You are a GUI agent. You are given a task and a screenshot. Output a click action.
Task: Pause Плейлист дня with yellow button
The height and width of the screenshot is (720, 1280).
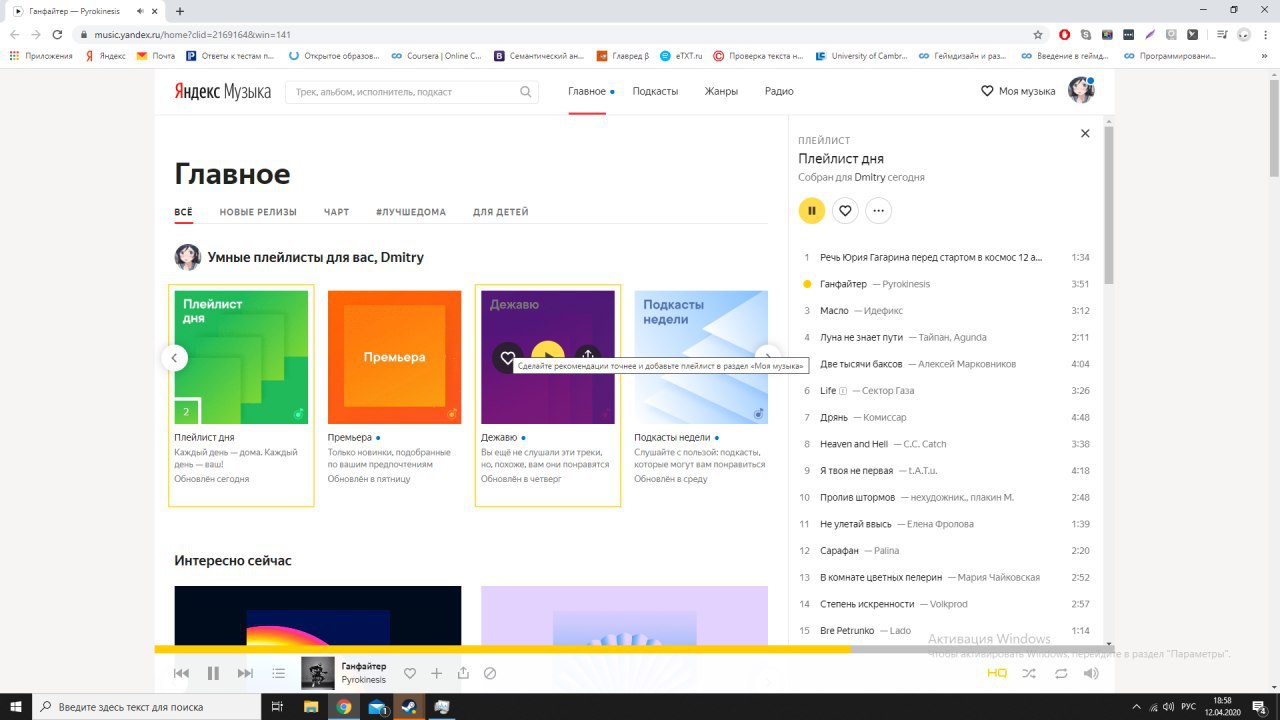pos(811,210)
